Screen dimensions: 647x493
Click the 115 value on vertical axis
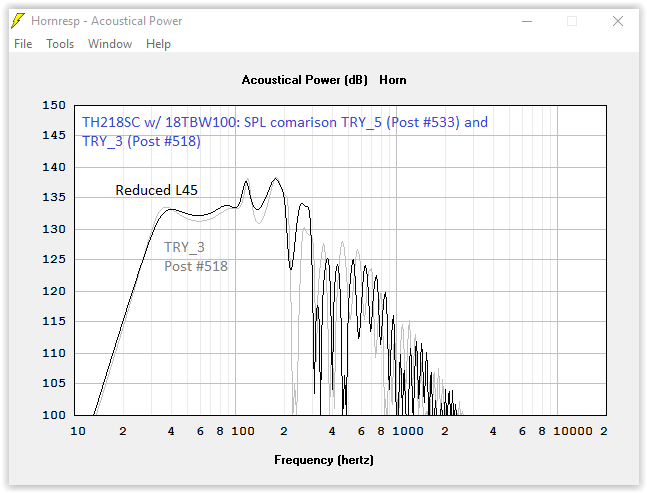[x=54, y=321]
